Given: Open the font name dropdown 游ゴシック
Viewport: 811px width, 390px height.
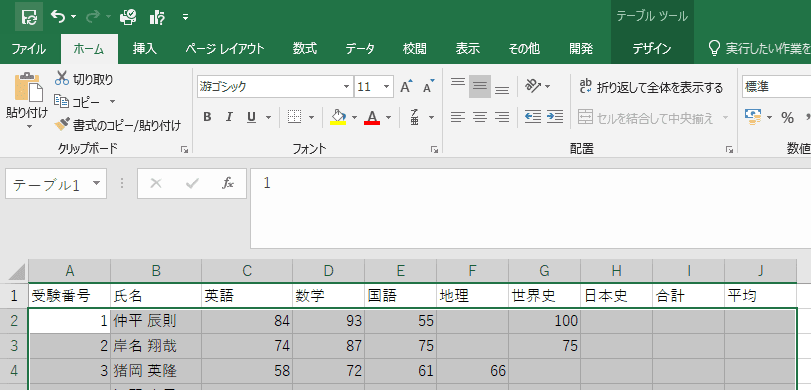Looking at the screenshot, I should click(x=347, y=87).
